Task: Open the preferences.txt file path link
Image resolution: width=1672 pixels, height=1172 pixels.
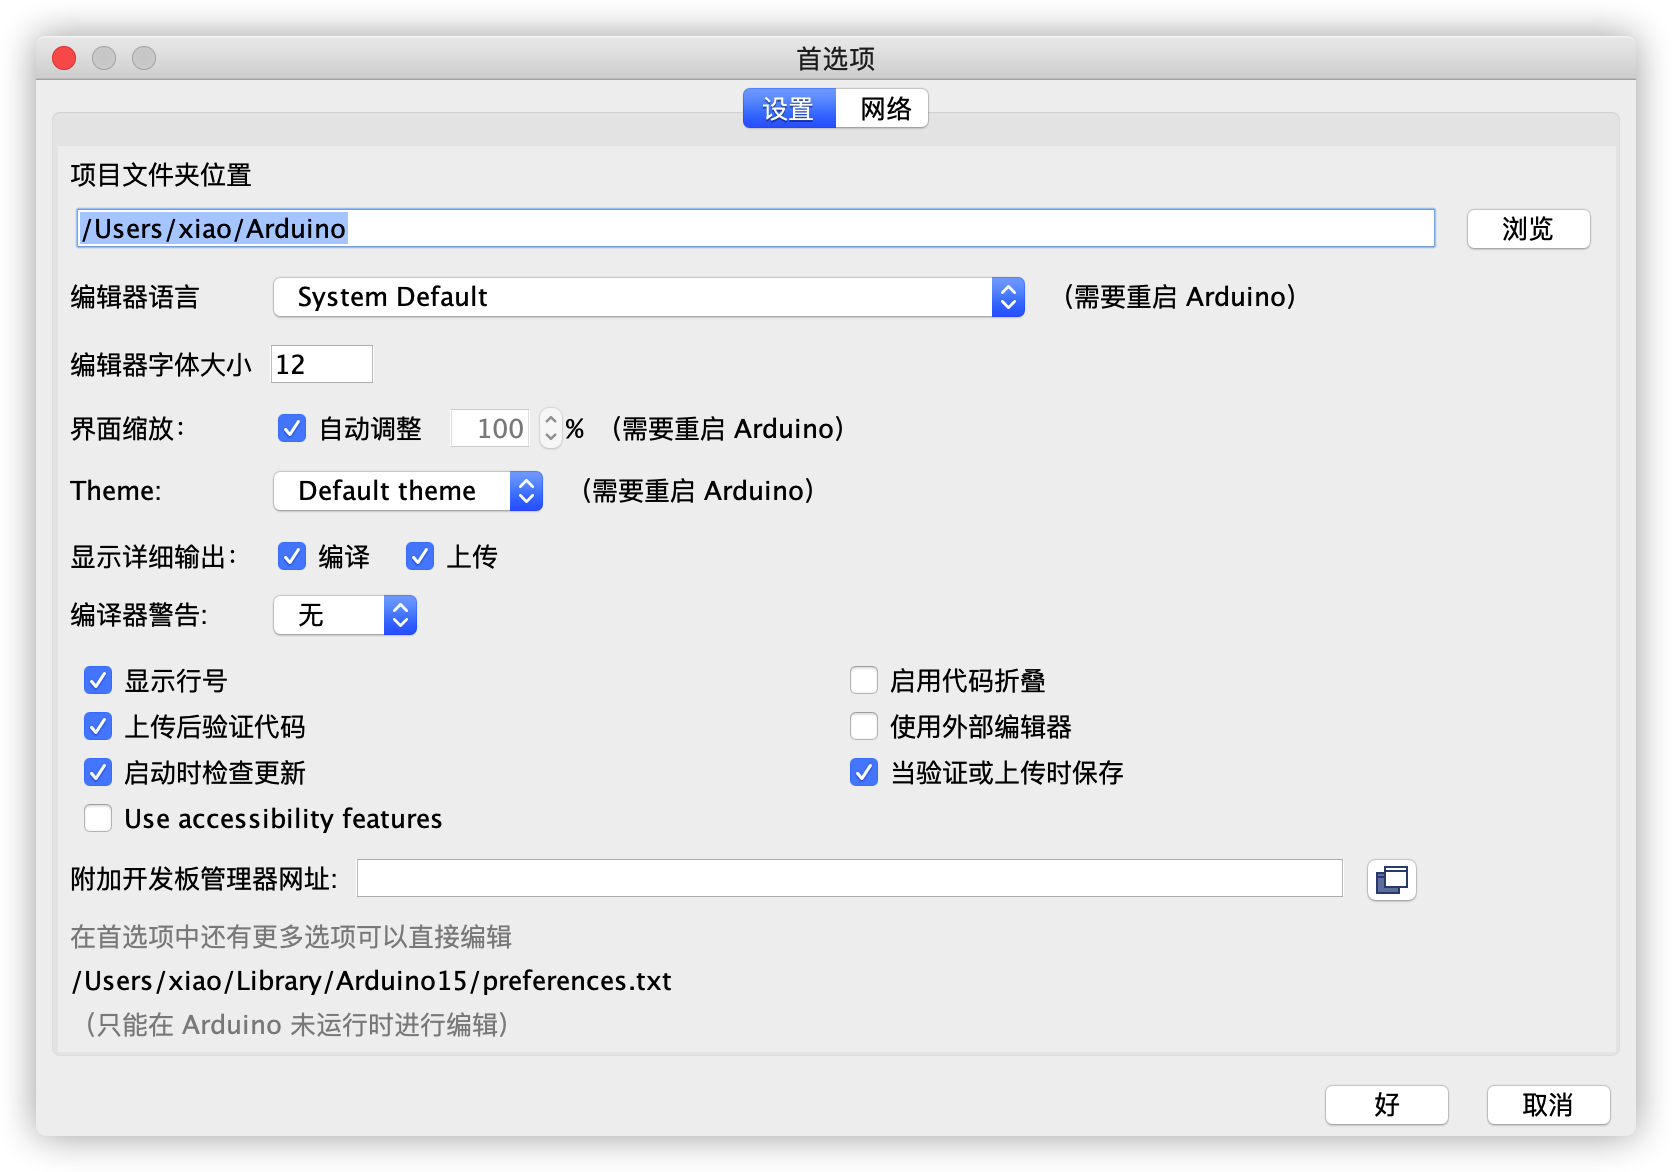Action: (371, 981)
